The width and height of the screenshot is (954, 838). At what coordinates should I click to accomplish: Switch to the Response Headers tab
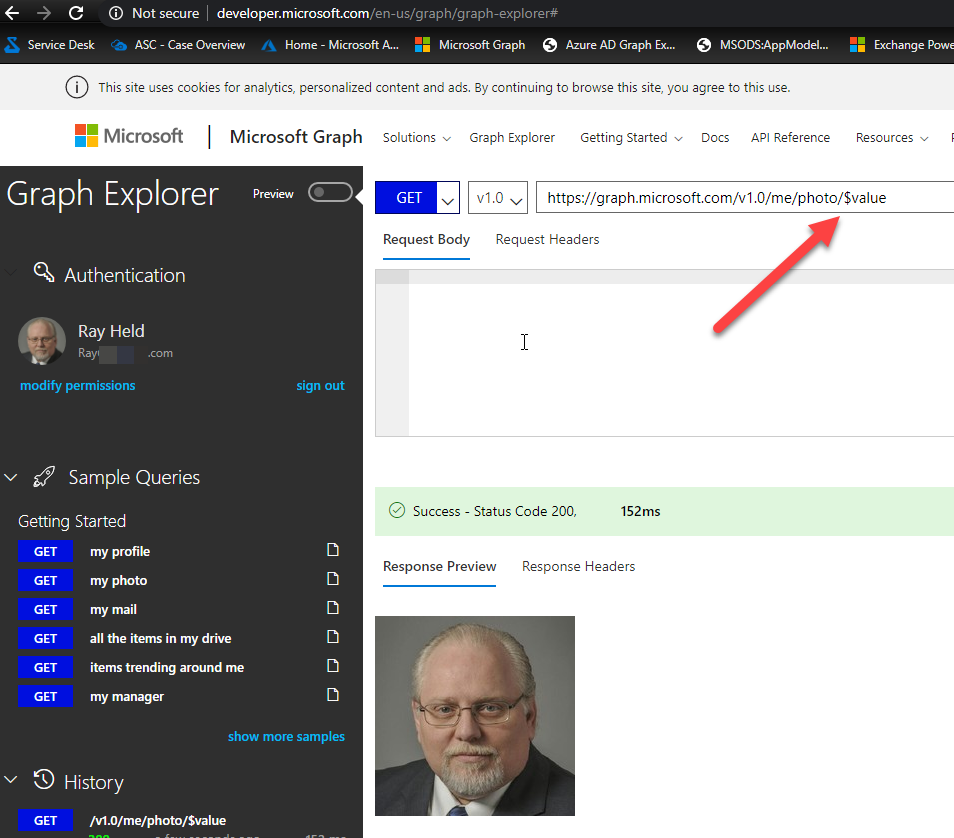point(579,567)
